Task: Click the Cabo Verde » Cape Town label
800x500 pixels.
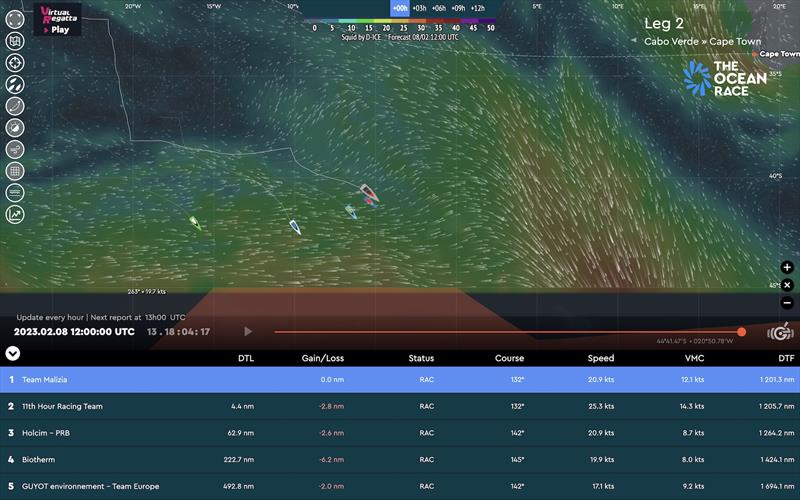Action: 703,41
